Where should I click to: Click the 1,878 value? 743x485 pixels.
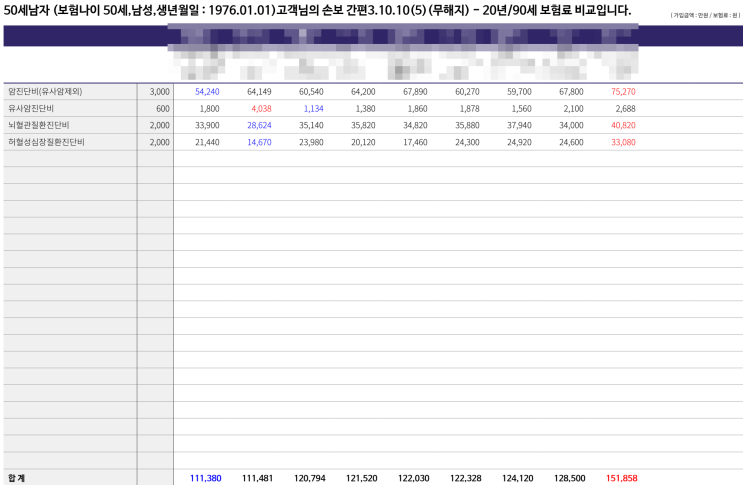pos(470,108)
